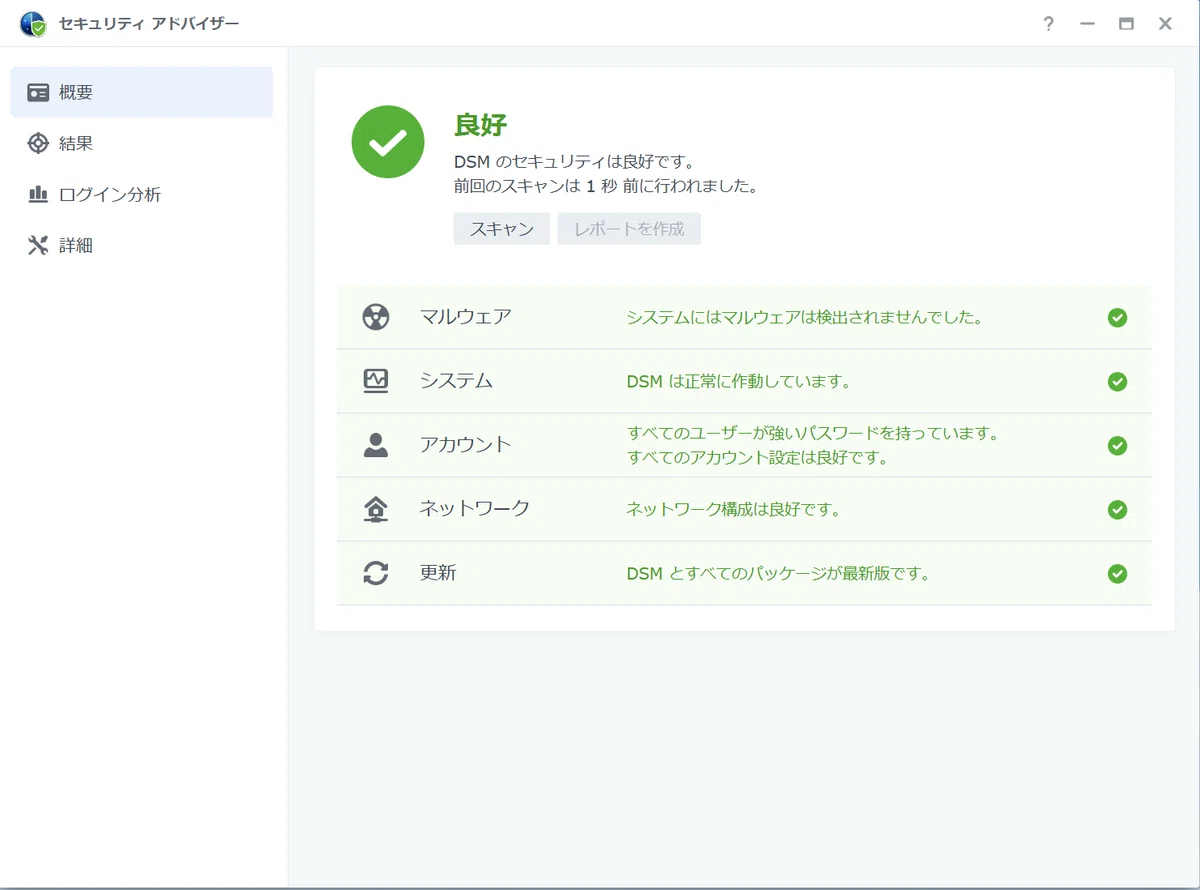Select the マルウェア category label

coord(465,317)
